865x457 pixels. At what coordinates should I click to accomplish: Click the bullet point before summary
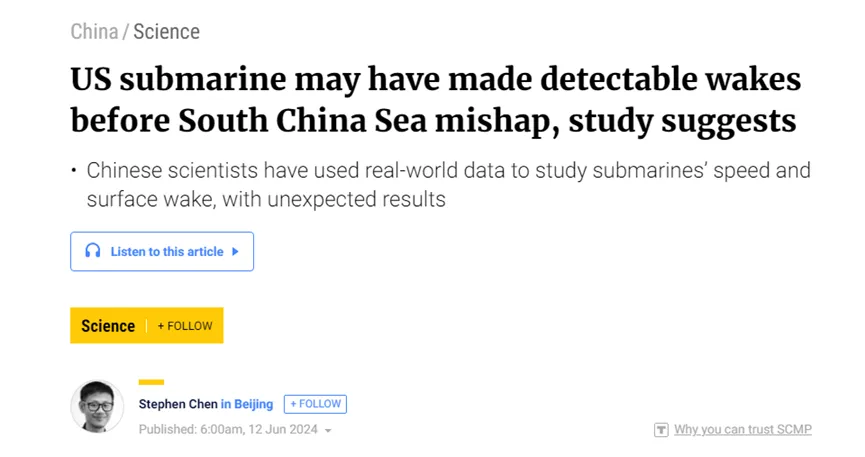[73, 170]
